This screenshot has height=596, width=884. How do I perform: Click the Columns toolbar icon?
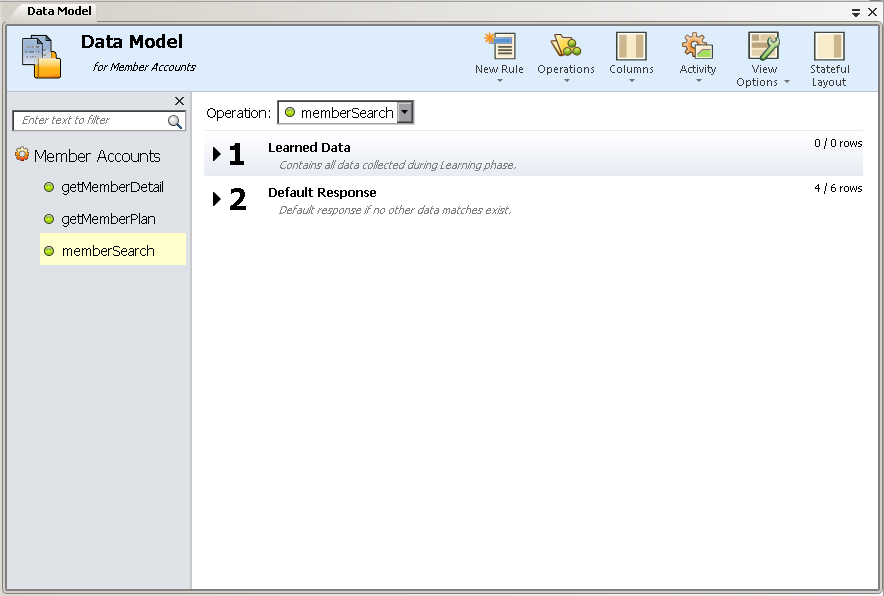631,46
